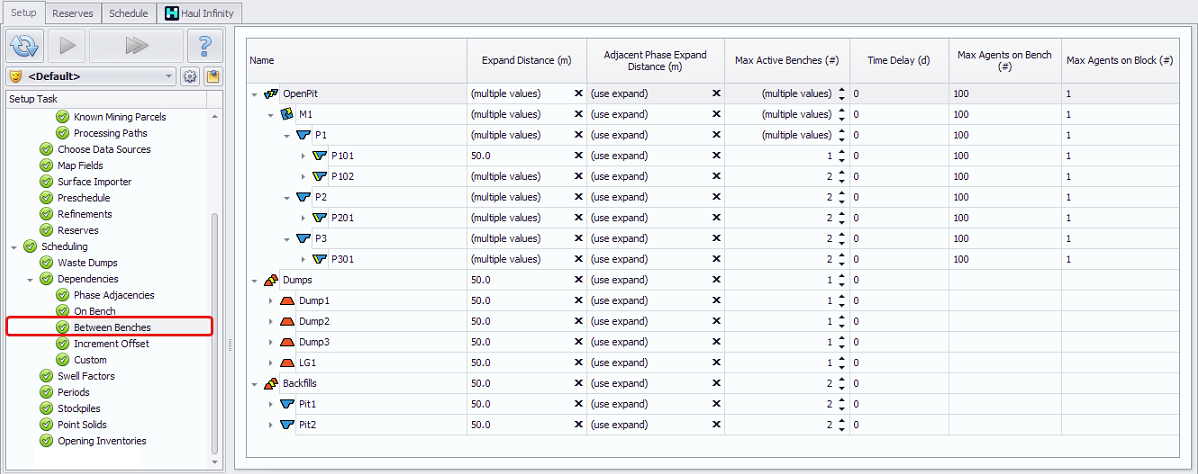Click the yellow sticky note icon

[213, 76]
